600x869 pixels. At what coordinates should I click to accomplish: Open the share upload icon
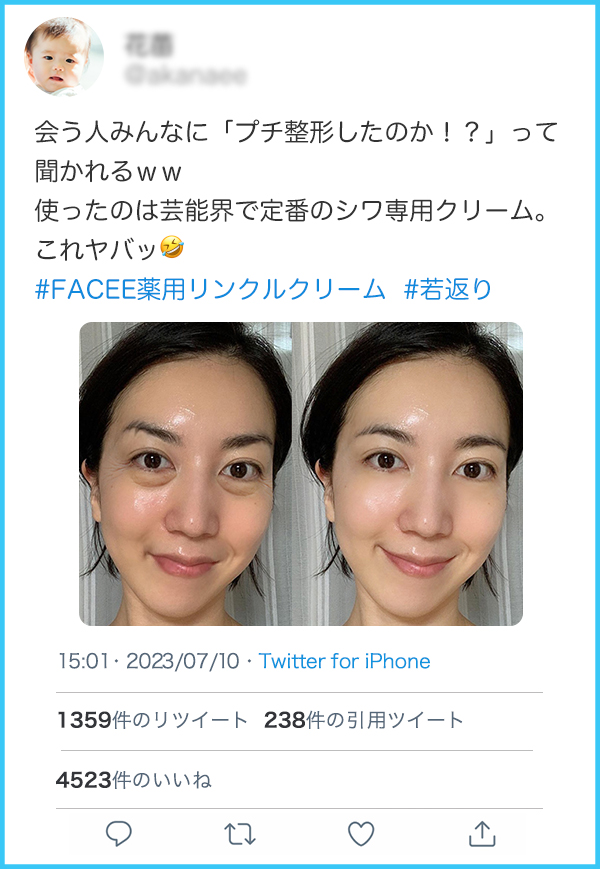(x=482, y=833)
